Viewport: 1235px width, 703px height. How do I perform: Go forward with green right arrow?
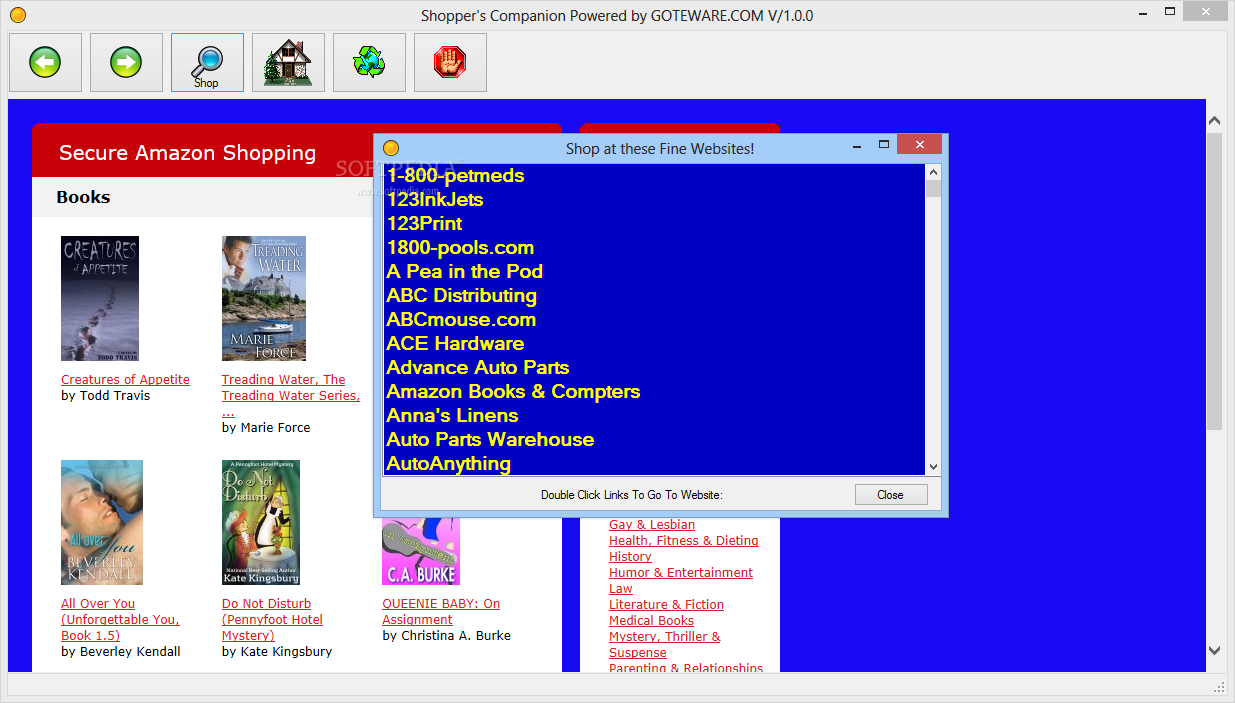[x=126, y=63]
